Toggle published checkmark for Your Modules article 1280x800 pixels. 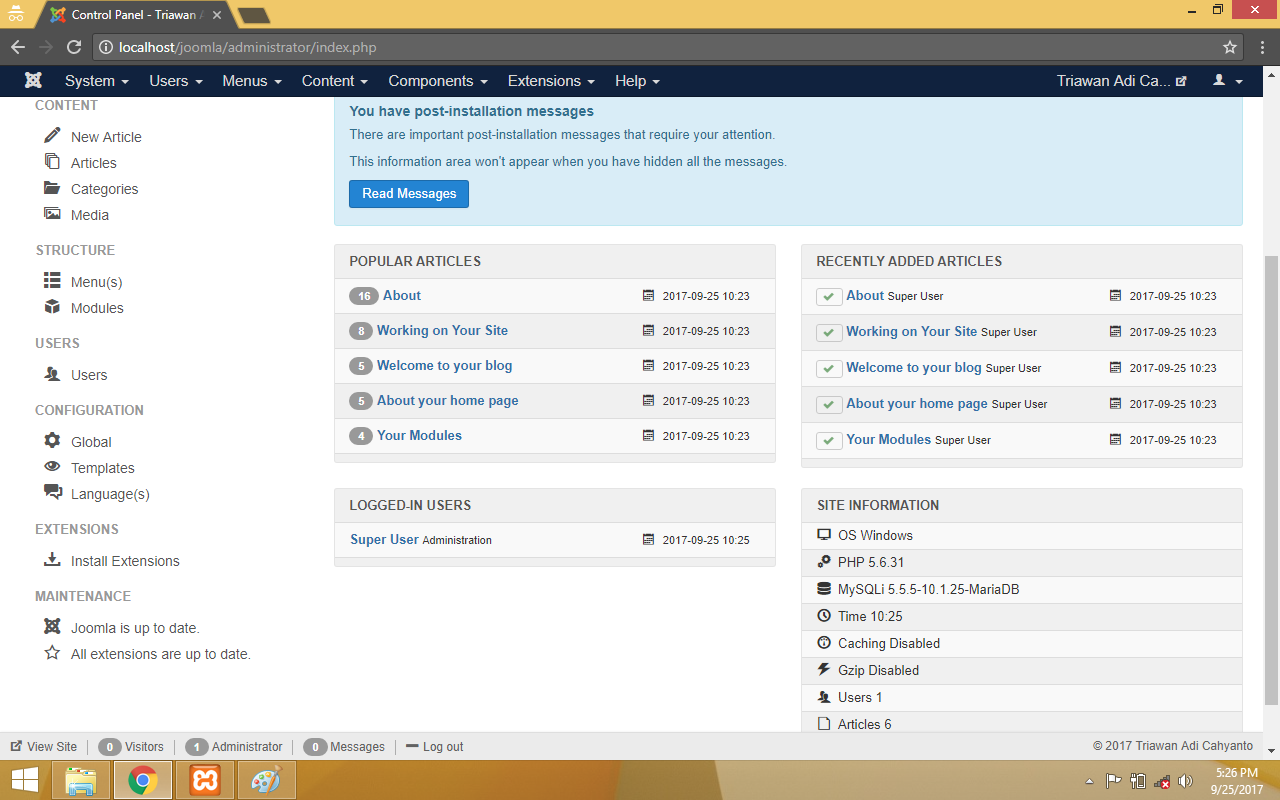tap(829, 440)
